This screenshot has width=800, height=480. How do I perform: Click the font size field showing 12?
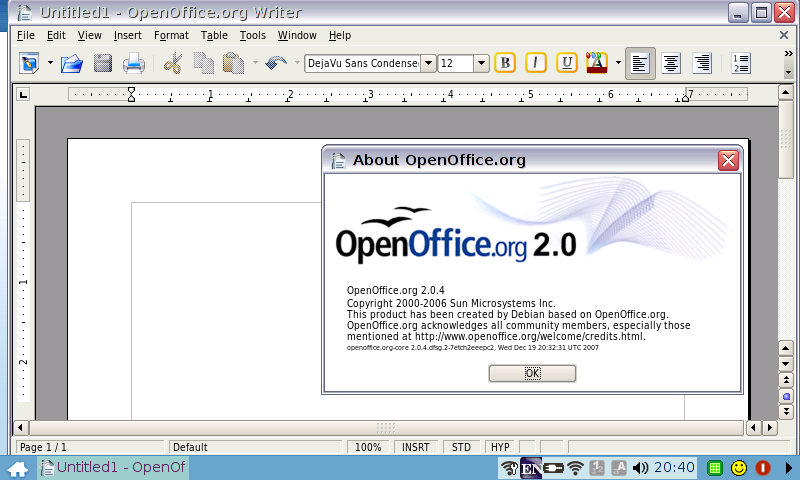tap(456, 63)
